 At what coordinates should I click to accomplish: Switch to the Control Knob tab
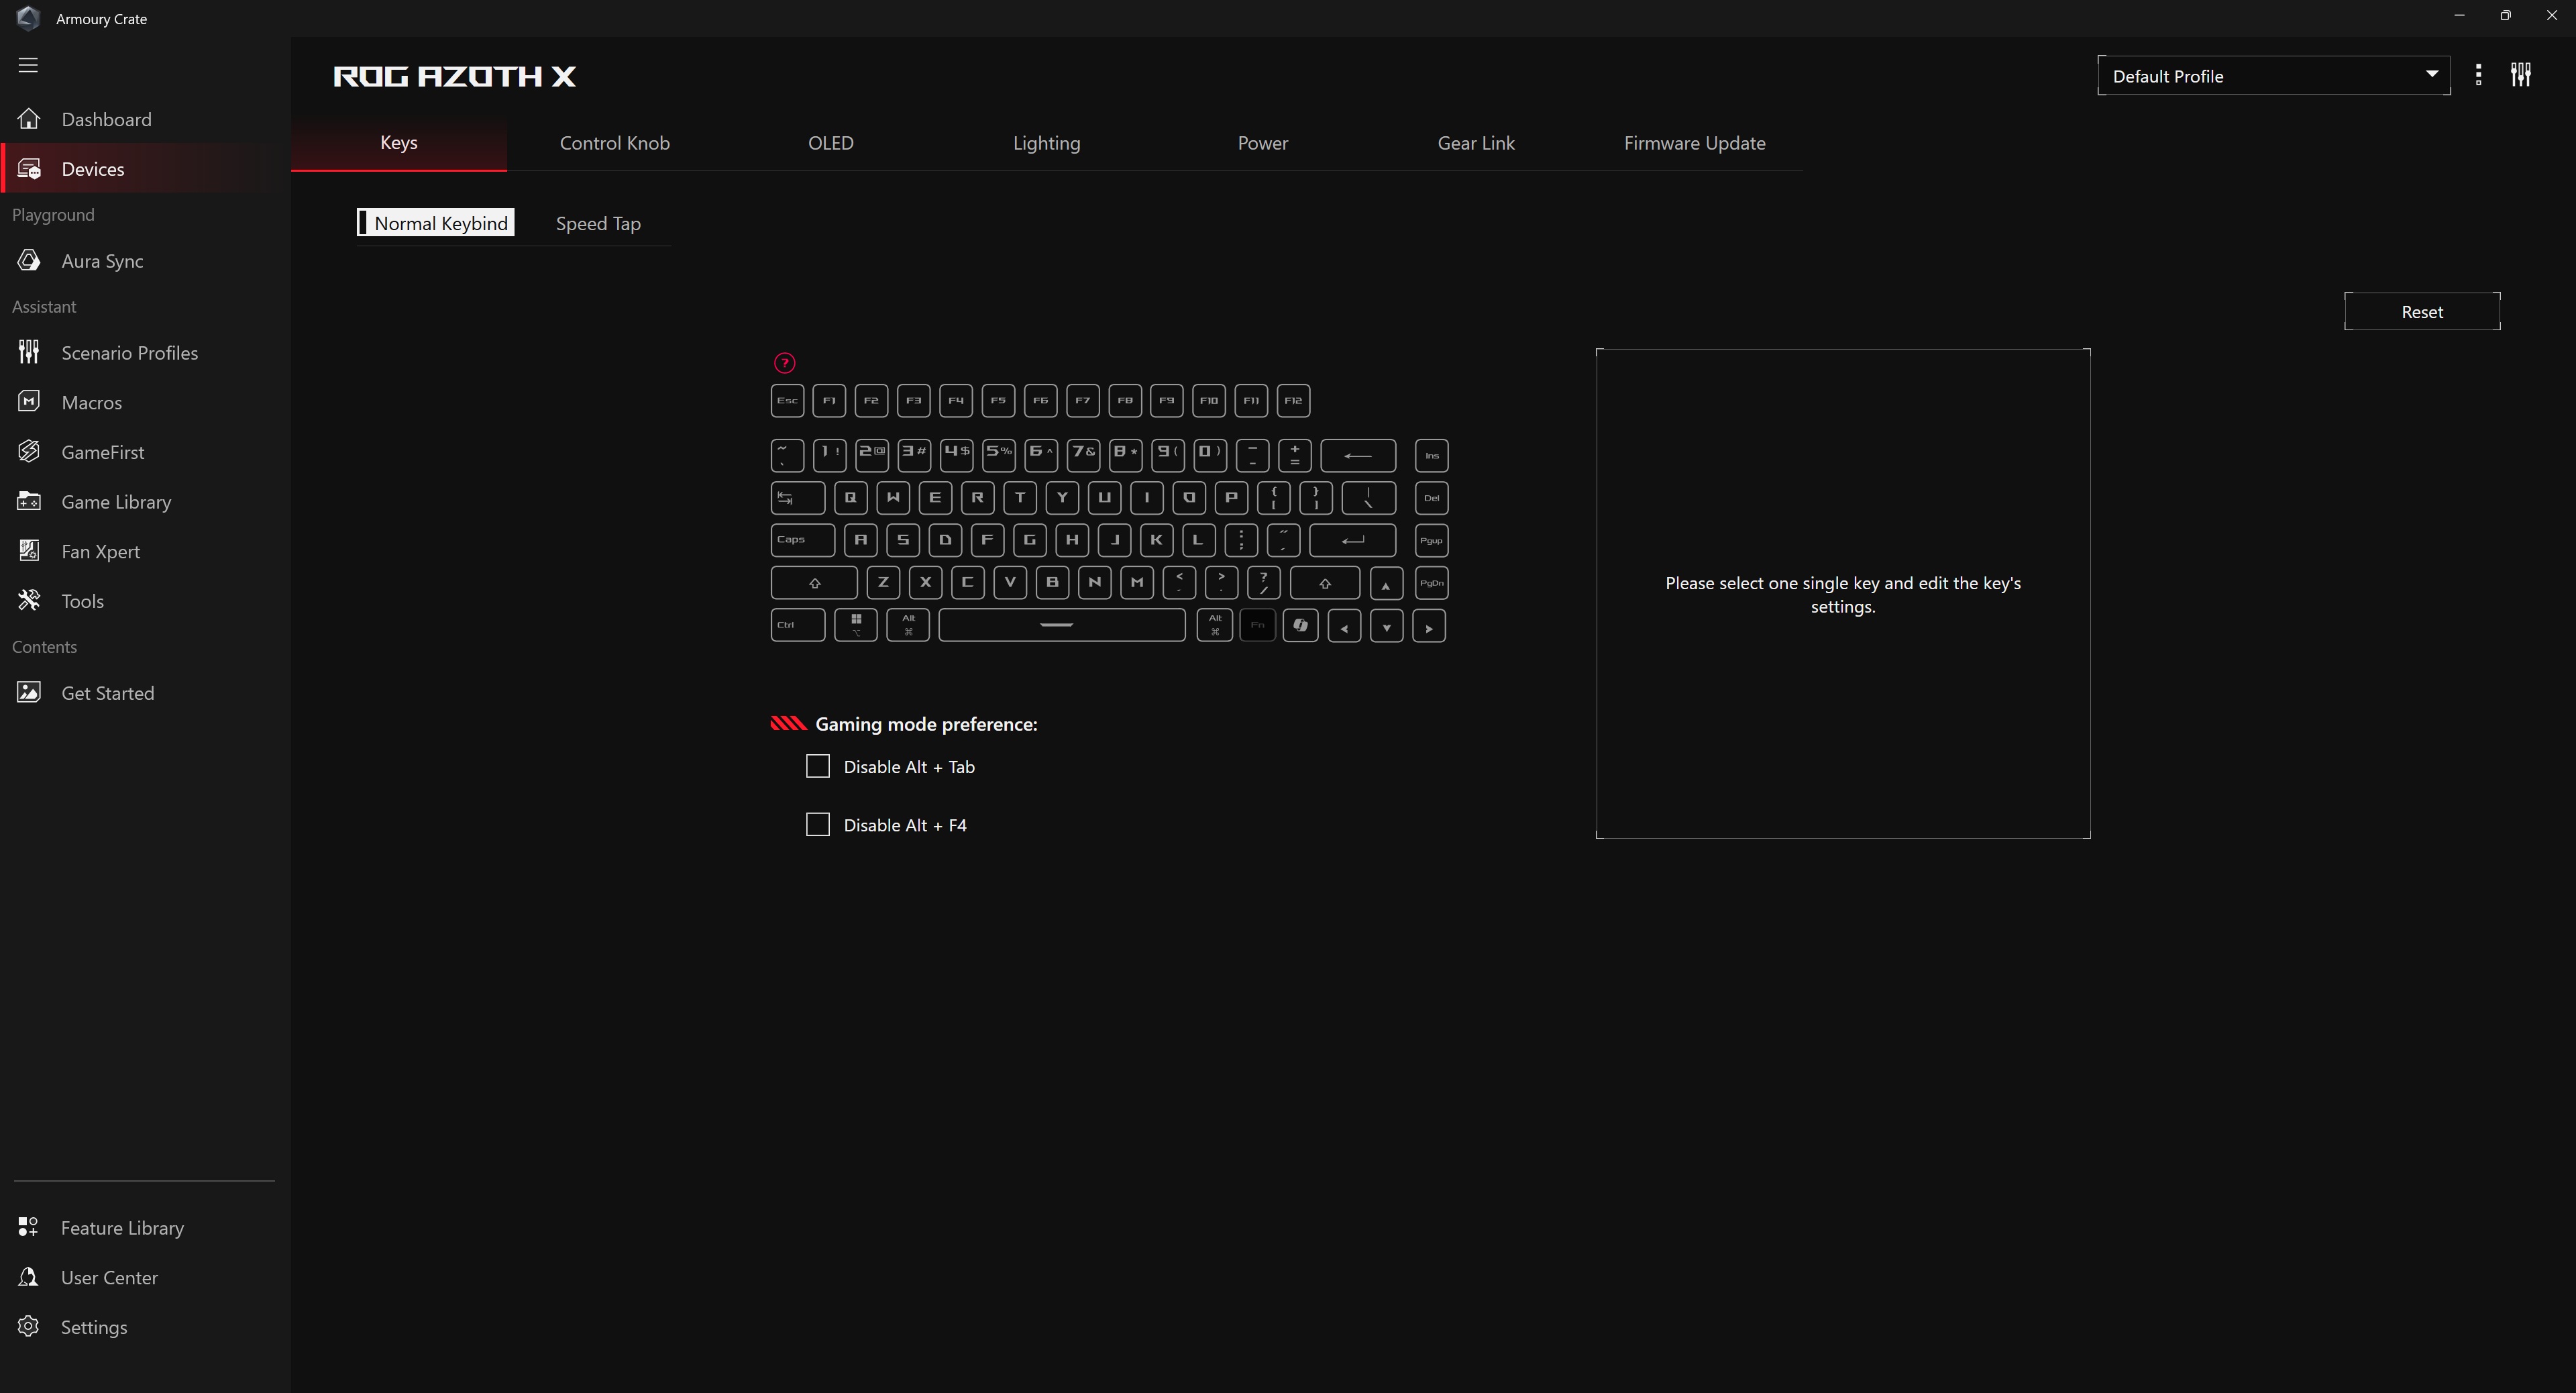pos(615,143)
